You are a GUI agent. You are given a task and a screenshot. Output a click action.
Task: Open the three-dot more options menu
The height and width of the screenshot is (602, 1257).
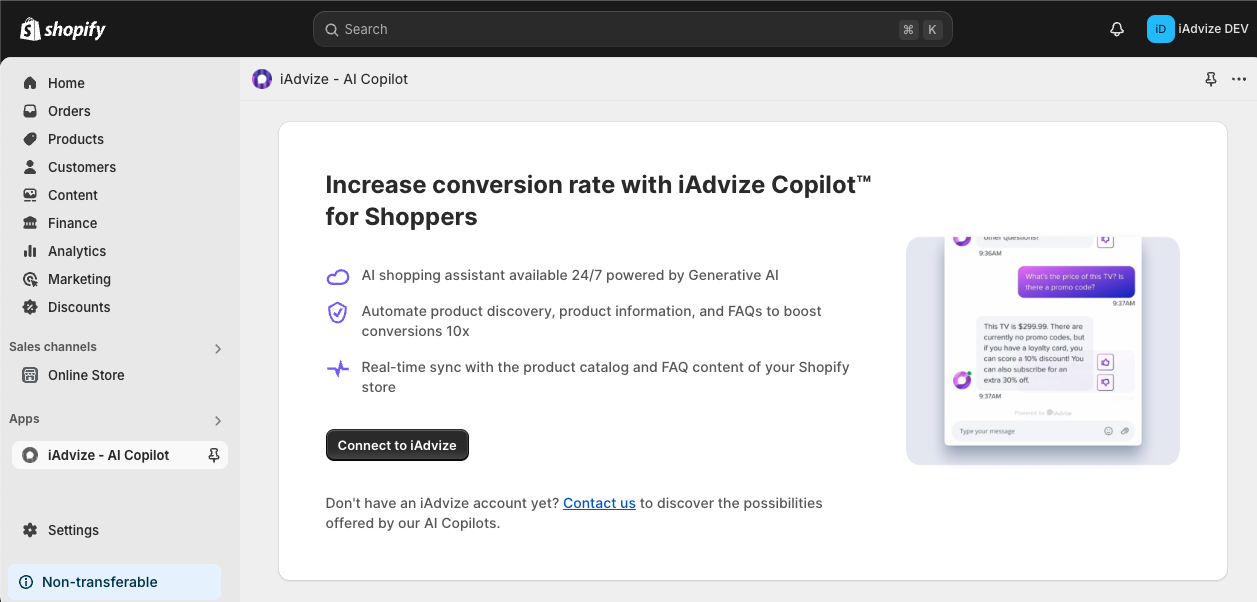[1239, 79]
